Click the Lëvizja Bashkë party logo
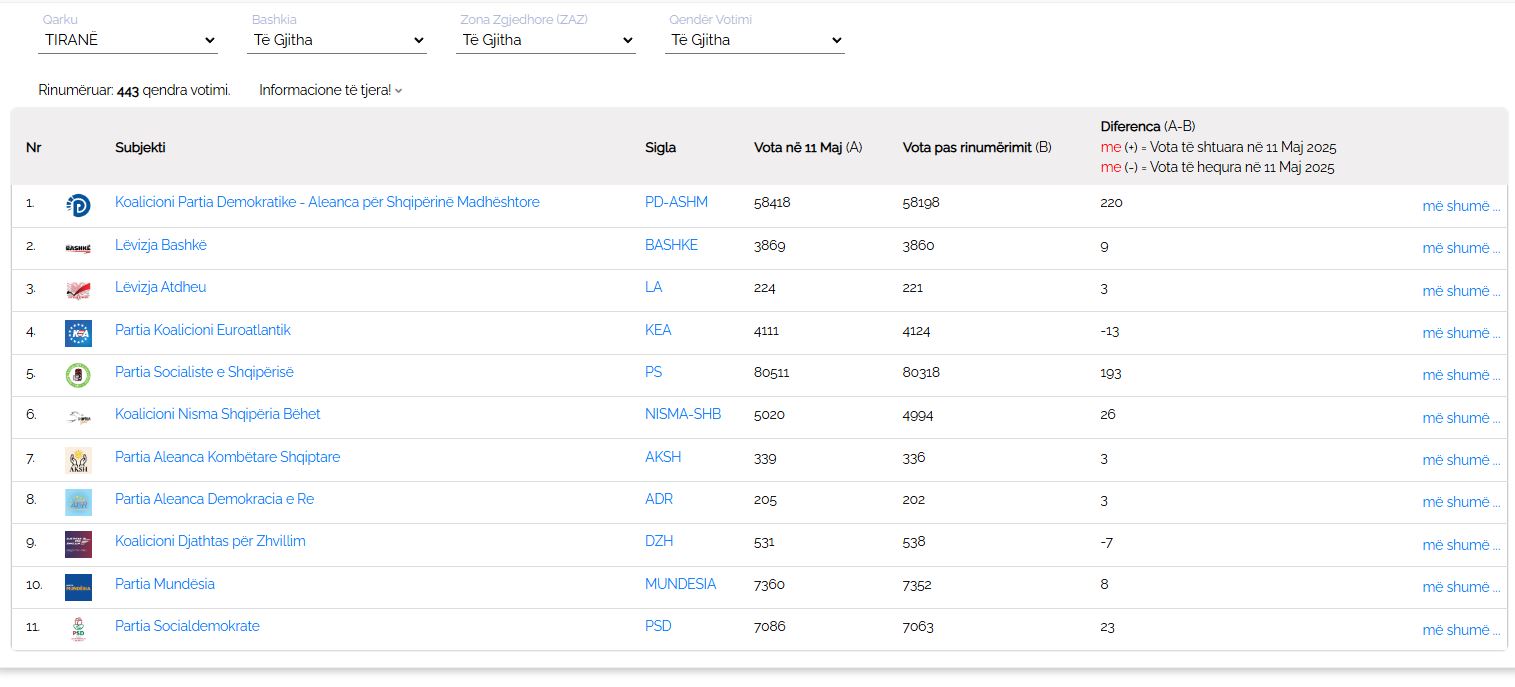 [78, 248]
